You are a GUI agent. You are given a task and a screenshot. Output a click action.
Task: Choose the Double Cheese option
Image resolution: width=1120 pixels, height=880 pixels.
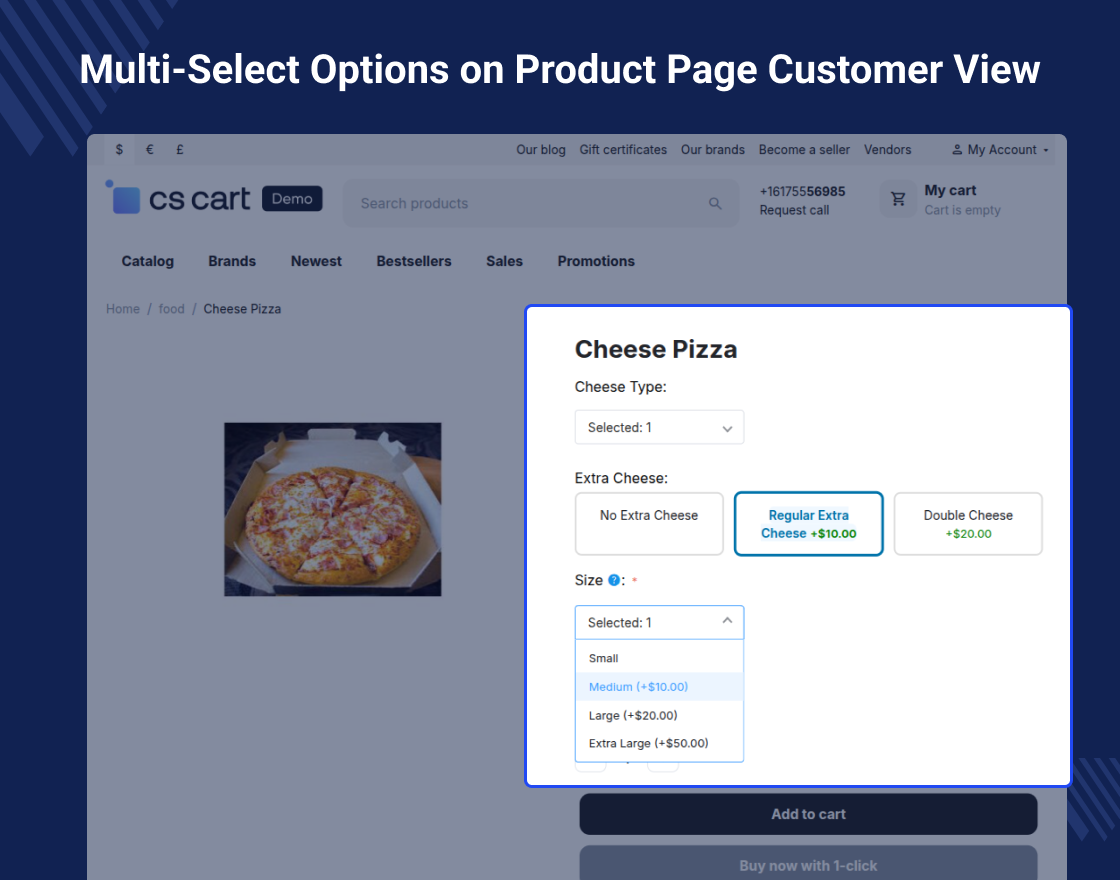click(967, 523)
